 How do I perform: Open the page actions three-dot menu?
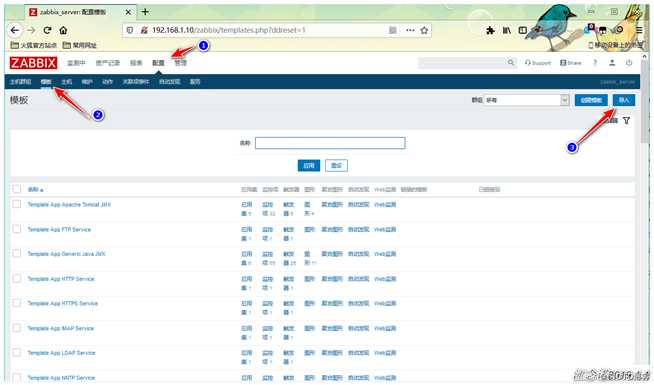(x=410, y=30)
